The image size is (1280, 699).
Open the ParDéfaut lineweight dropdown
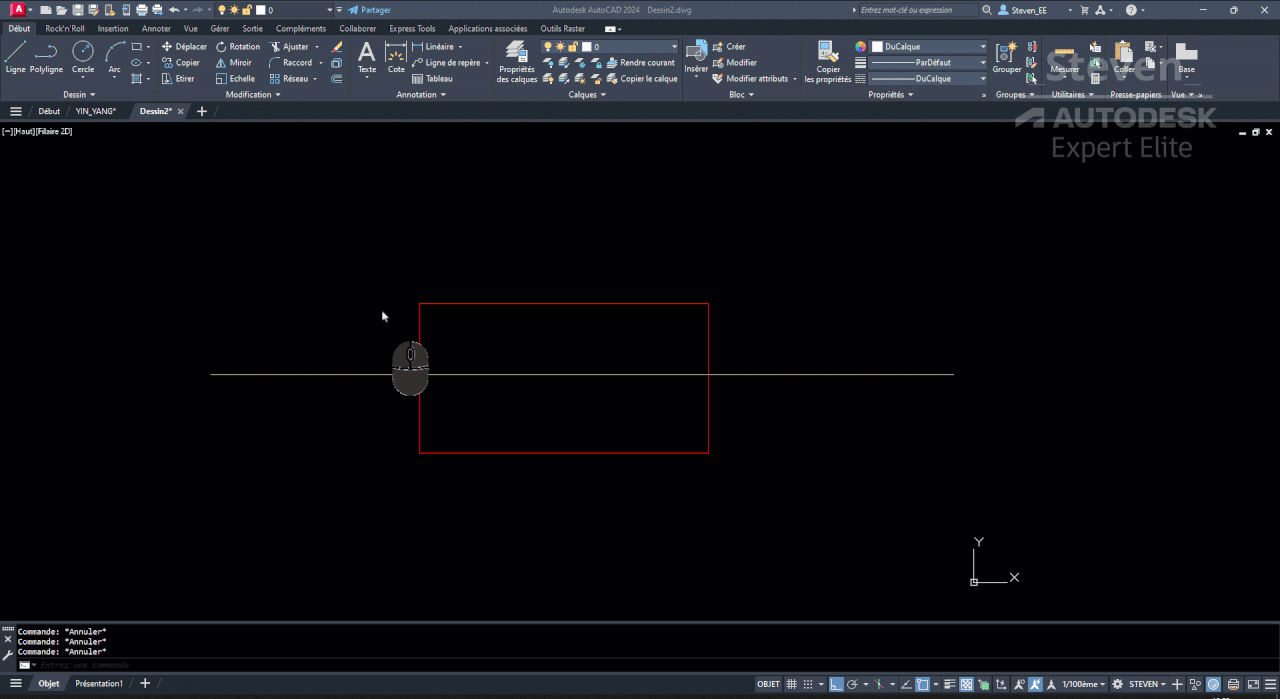[929, 63]
